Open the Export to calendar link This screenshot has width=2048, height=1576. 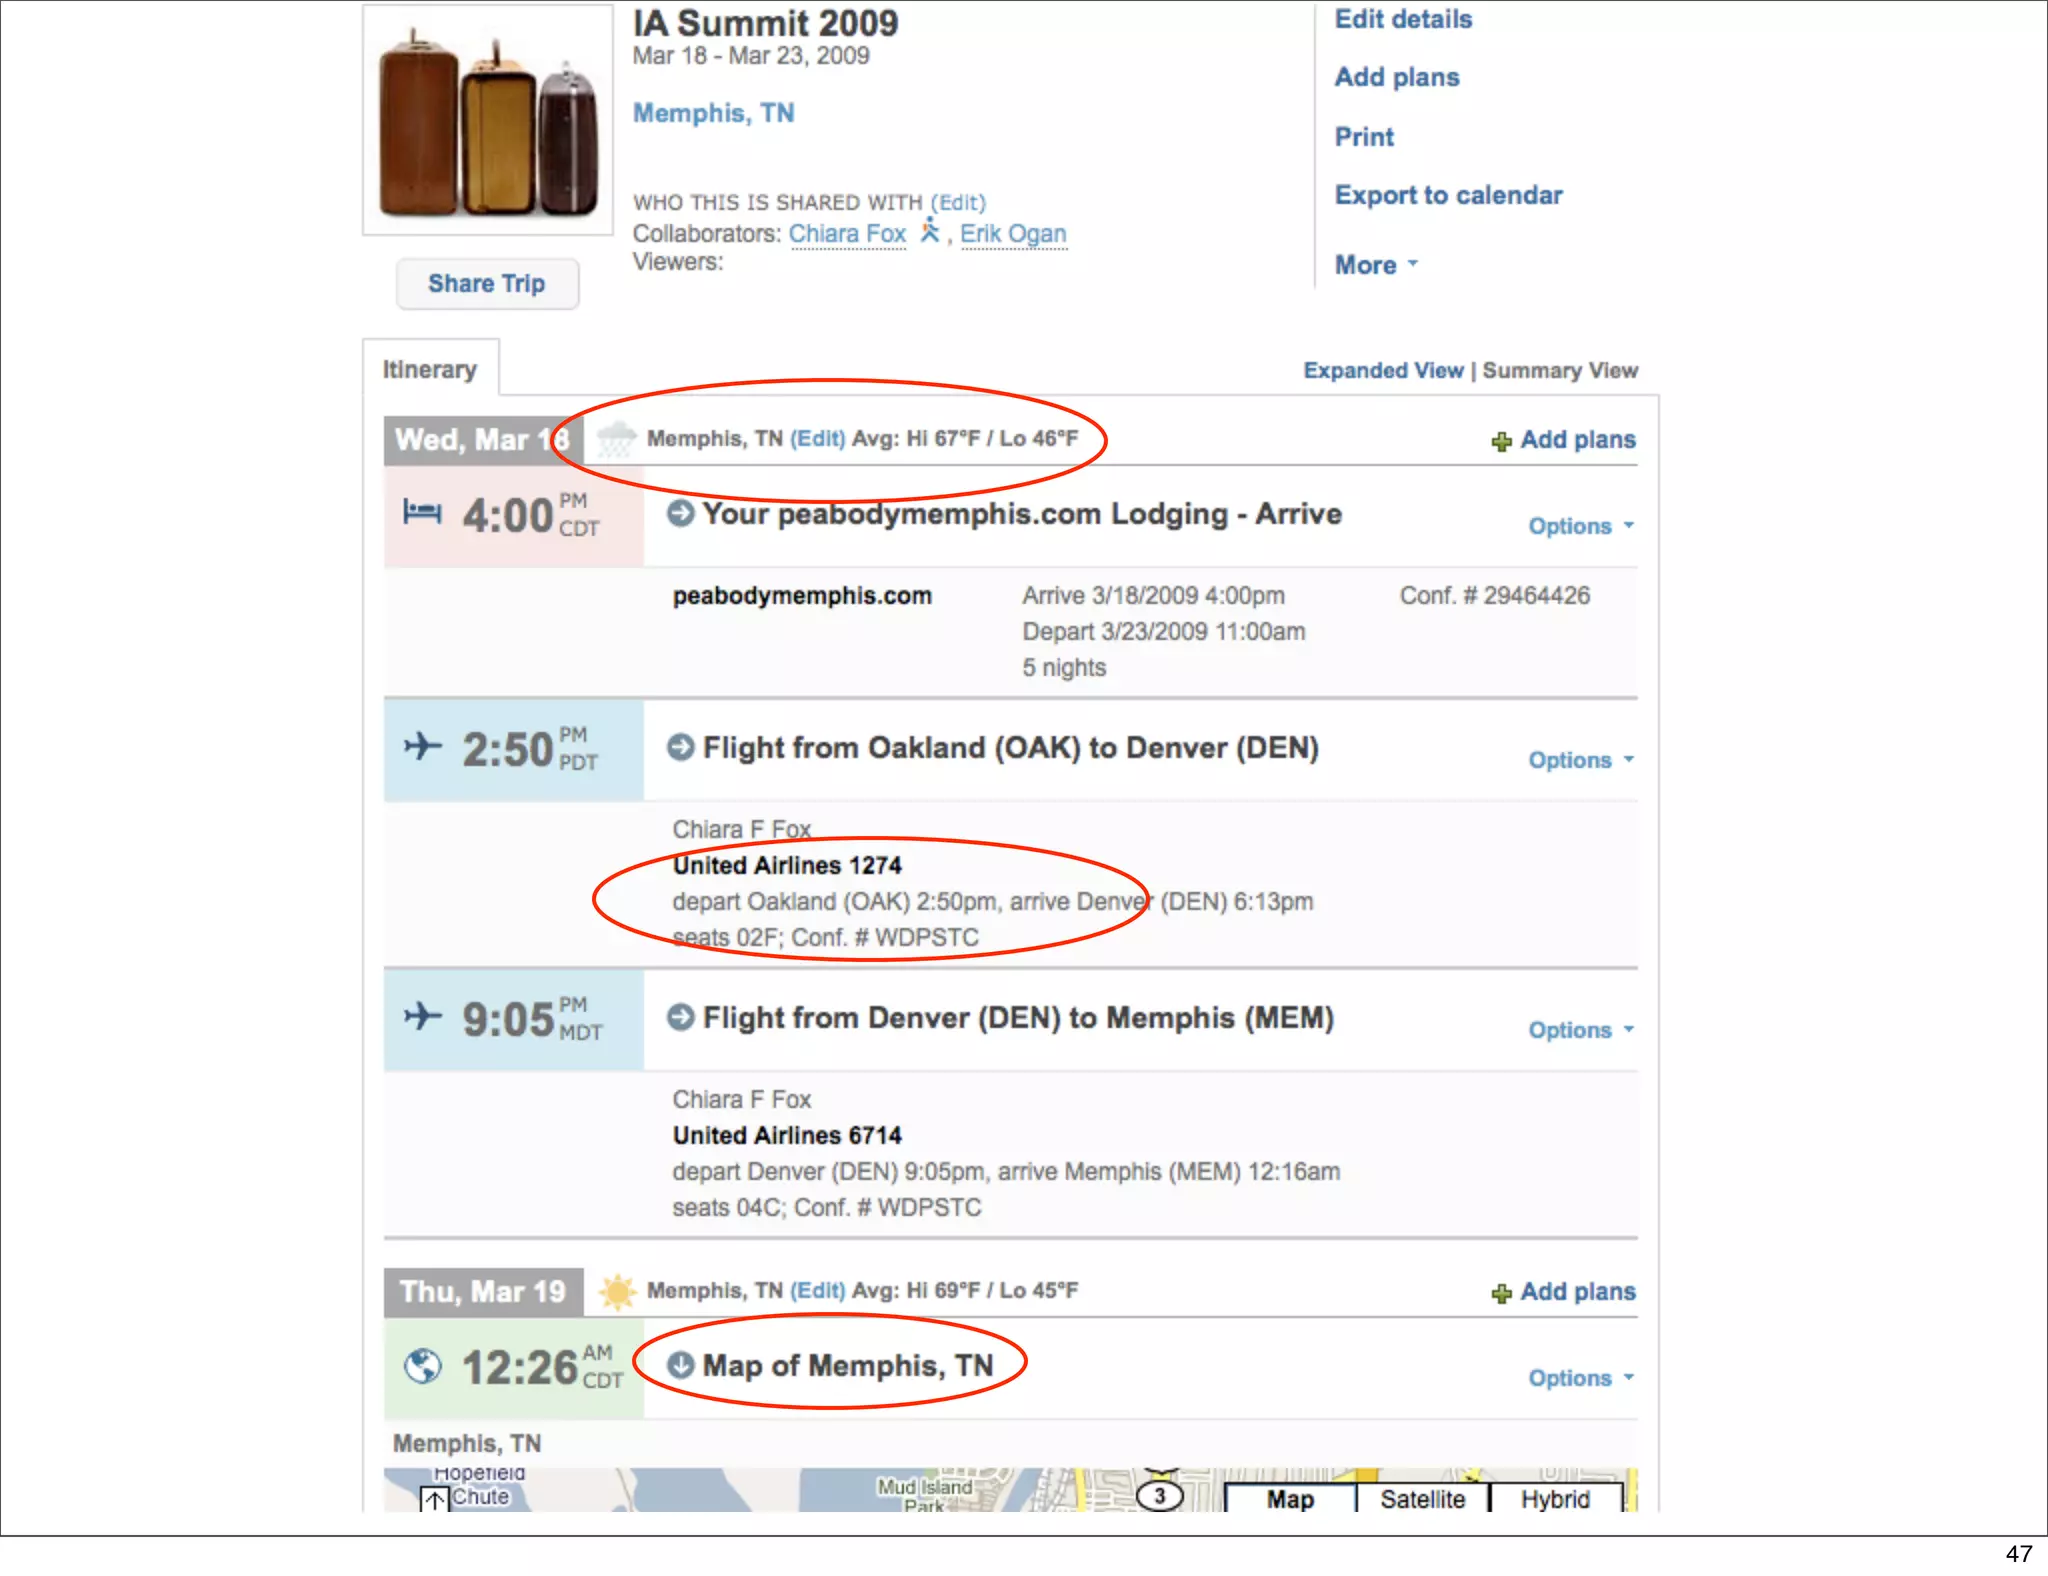pos(1448,195)
